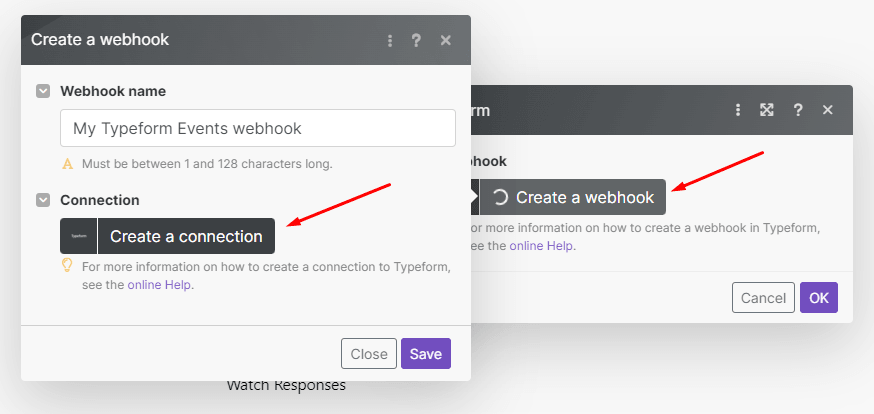Collapse the Webhook name section toggle
The height and width of the screenshot is (414, 874).
pyautogui.click(x=43, y=91)
